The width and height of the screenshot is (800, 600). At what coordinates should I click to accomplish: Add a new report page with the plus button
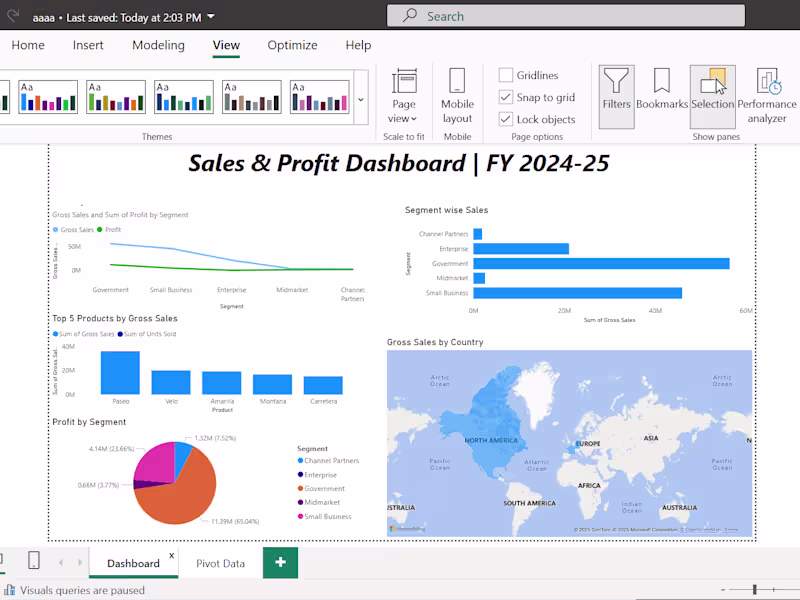pyautogui.click(x=280, y=563)
